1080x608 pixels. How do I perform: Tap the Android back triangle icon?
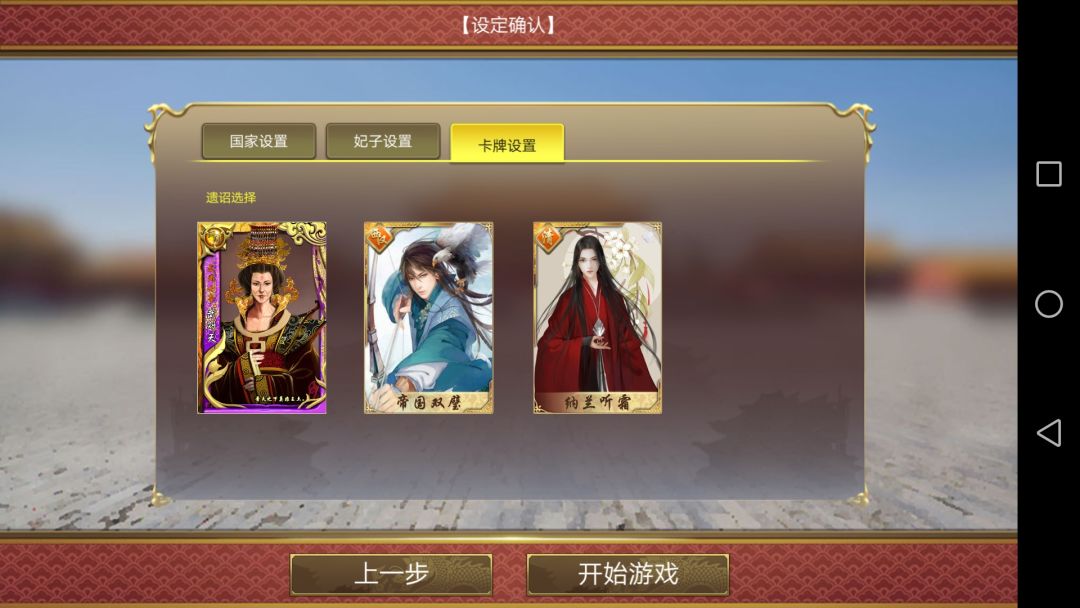(x=1048, y=433)
